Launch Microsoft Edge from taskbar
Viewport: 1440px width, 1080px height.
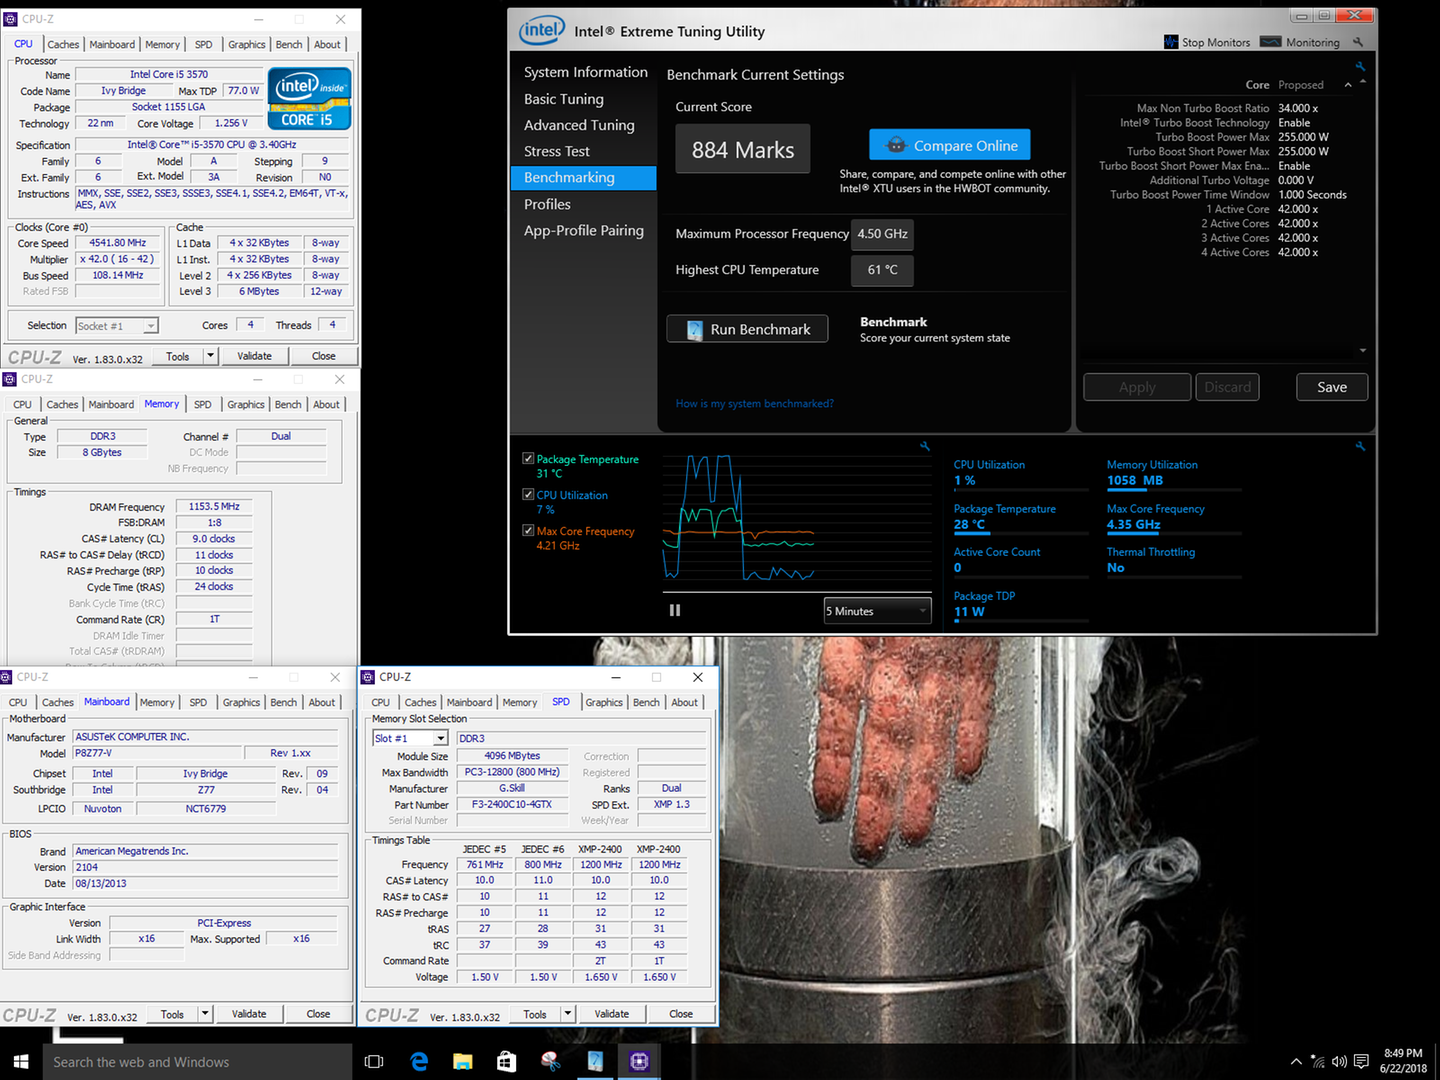[419, 1062]
